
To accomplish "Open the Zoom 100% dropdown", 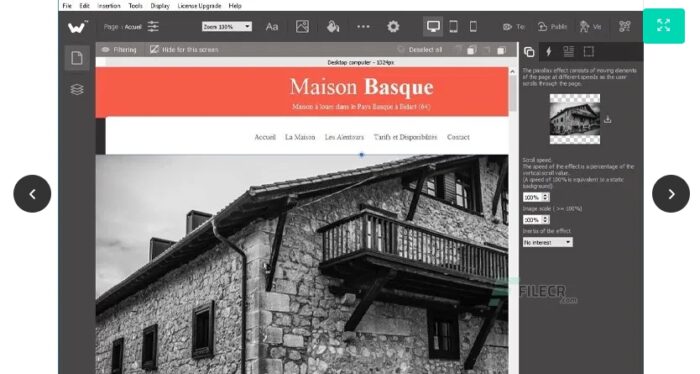I will 227,27.
